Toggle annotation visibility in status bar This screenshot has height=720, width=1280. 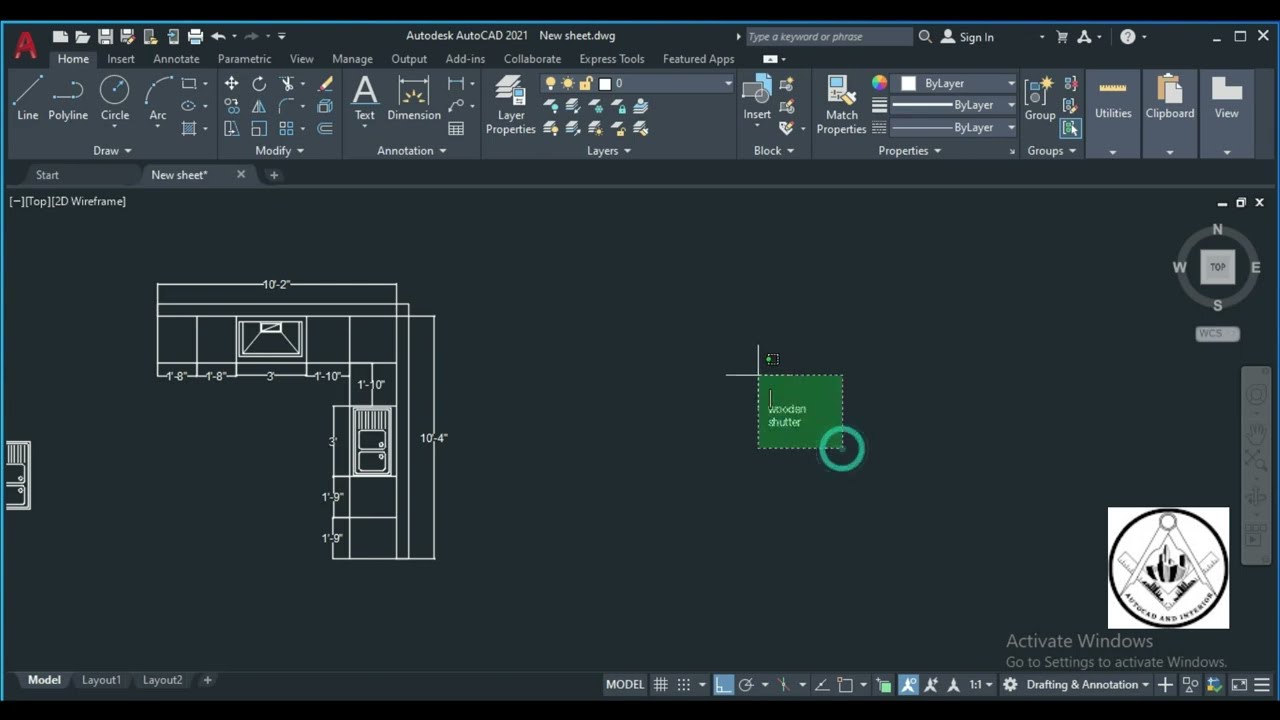pos(908,685)
